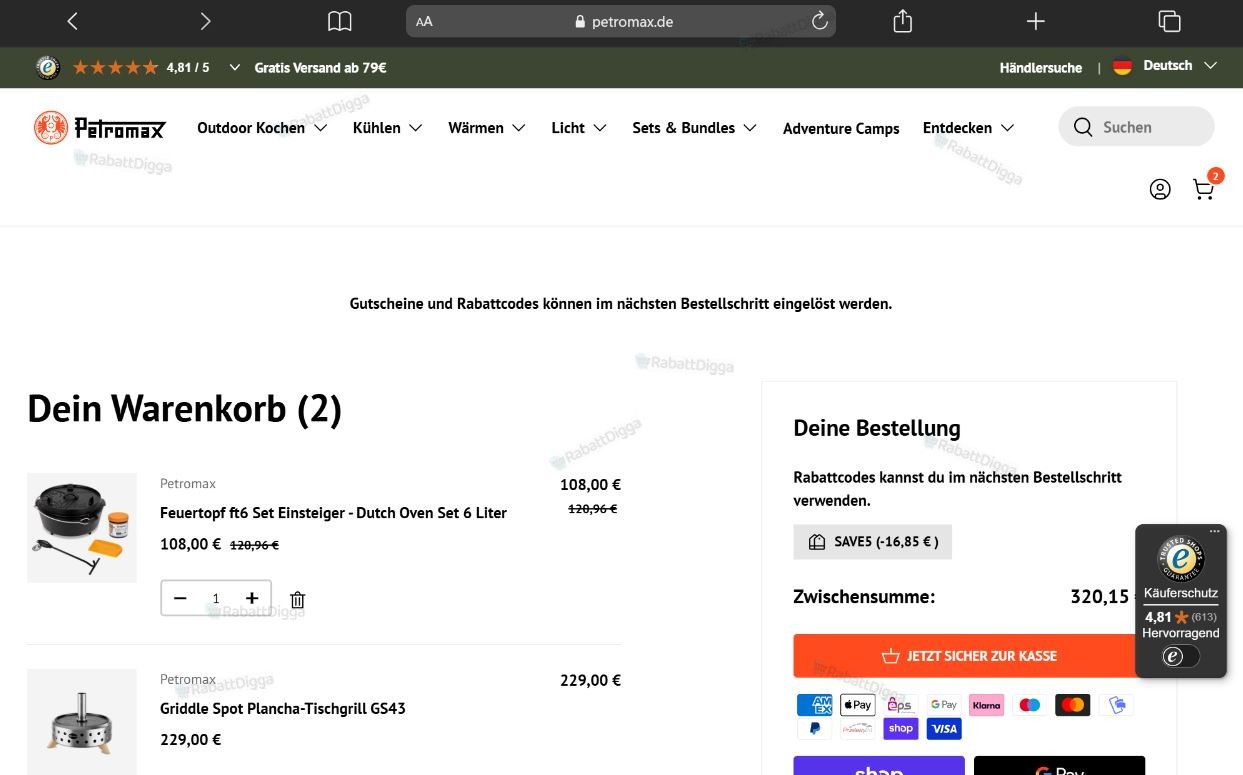Increase Feuertopf quantity with plus
1243x775 pixels.
[252, 598]
